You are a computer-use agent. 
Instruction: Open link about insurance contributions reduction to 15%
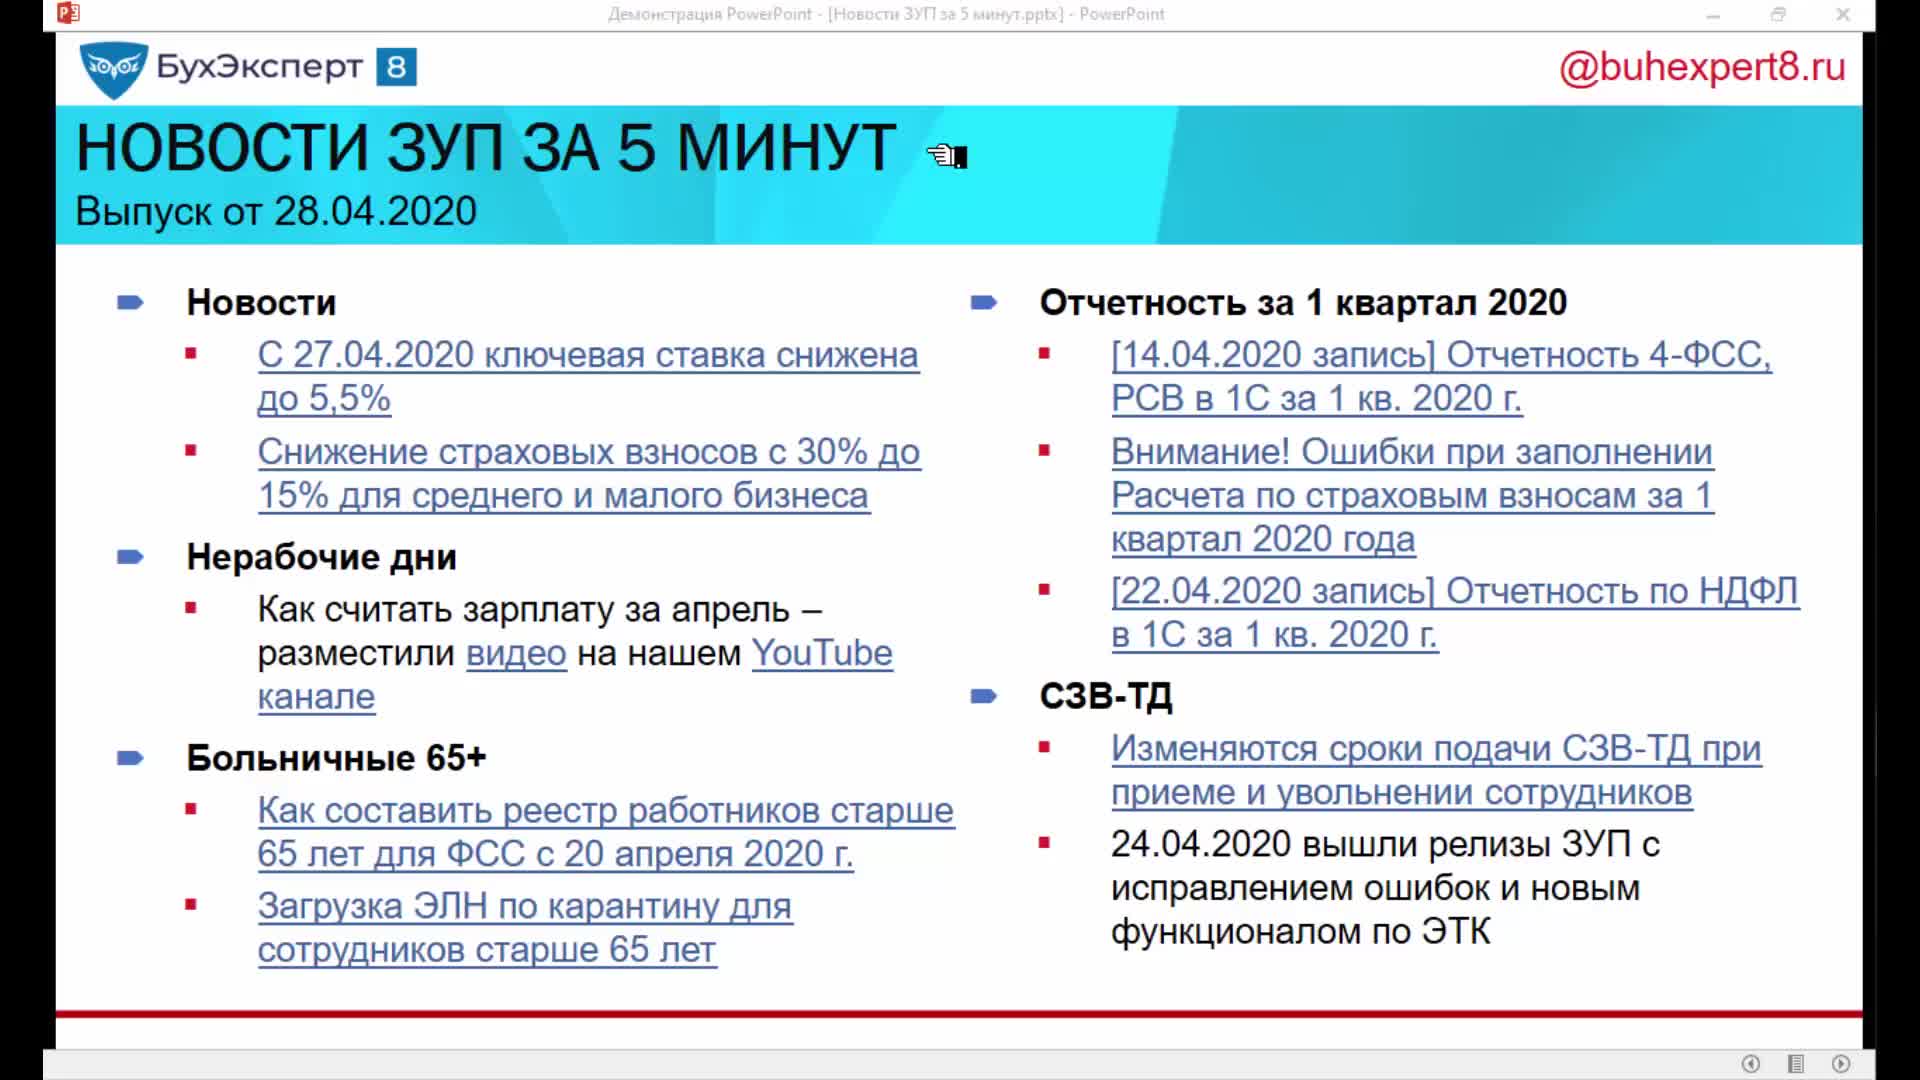(x=588, y=453)
